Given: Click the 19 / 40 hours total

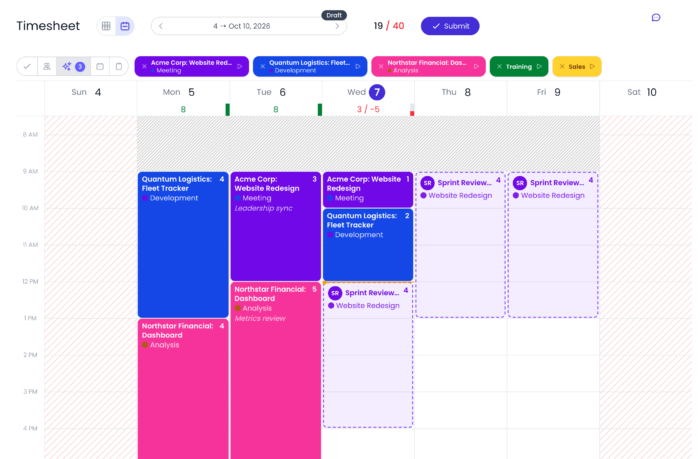Looking at the screenshot, I should [x=389, y=26].
